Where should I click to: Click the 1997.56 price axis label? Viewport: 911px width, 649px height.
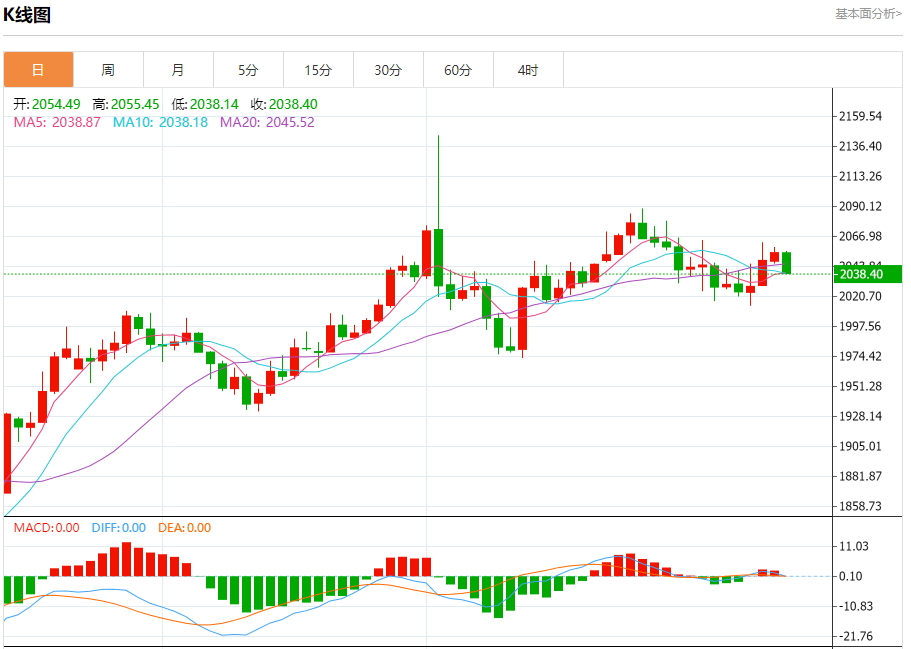coord(860,327)
